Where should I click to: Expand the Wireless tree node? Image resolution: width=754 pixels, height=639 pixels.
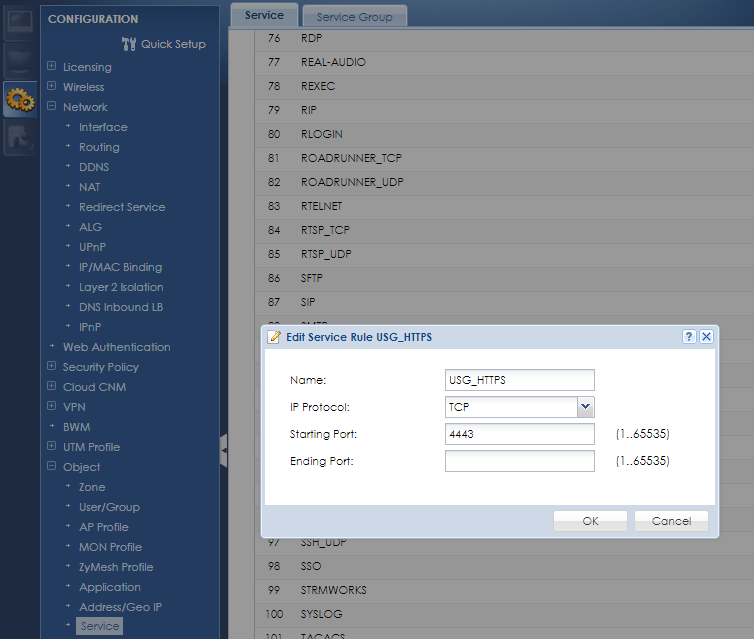click(52, 87)
